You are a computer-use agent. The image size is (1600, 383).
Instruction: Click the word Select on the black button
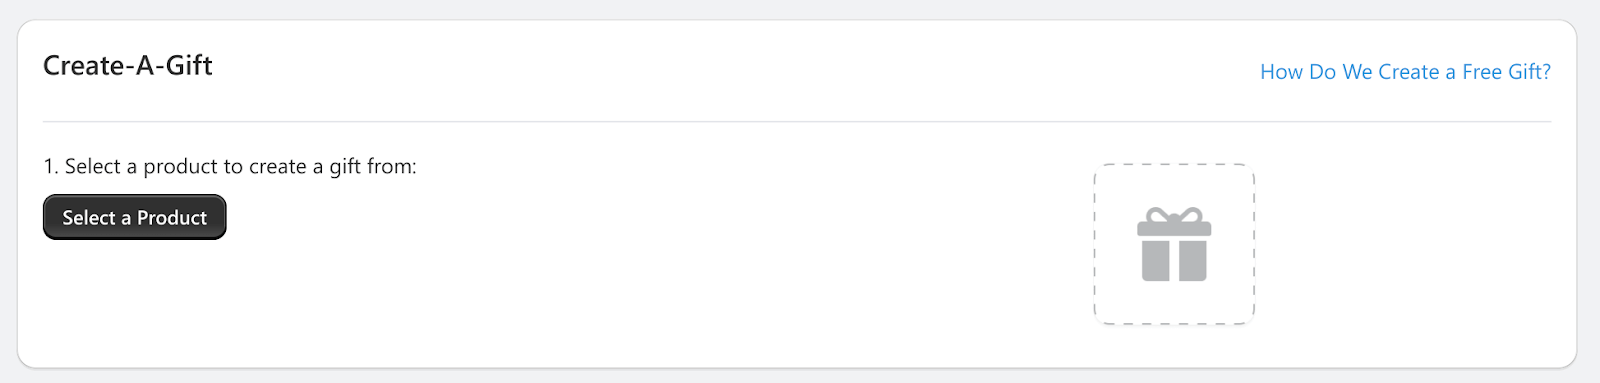pos(89,217)
